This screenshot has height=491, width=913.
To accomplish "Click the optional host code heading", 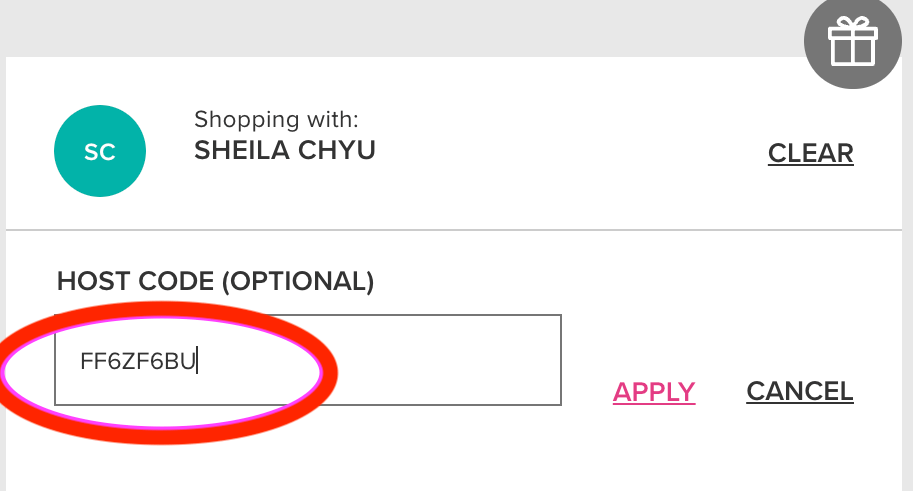I will pyautogui.click(x=215, y=281).
